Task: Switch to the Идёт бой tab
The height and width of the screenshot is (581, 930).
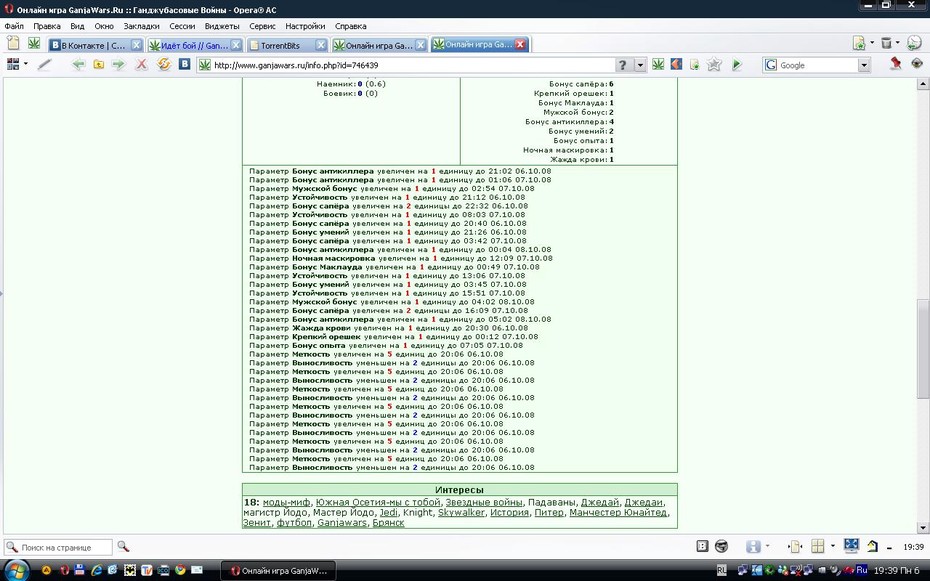Action: tap(195, 45)
